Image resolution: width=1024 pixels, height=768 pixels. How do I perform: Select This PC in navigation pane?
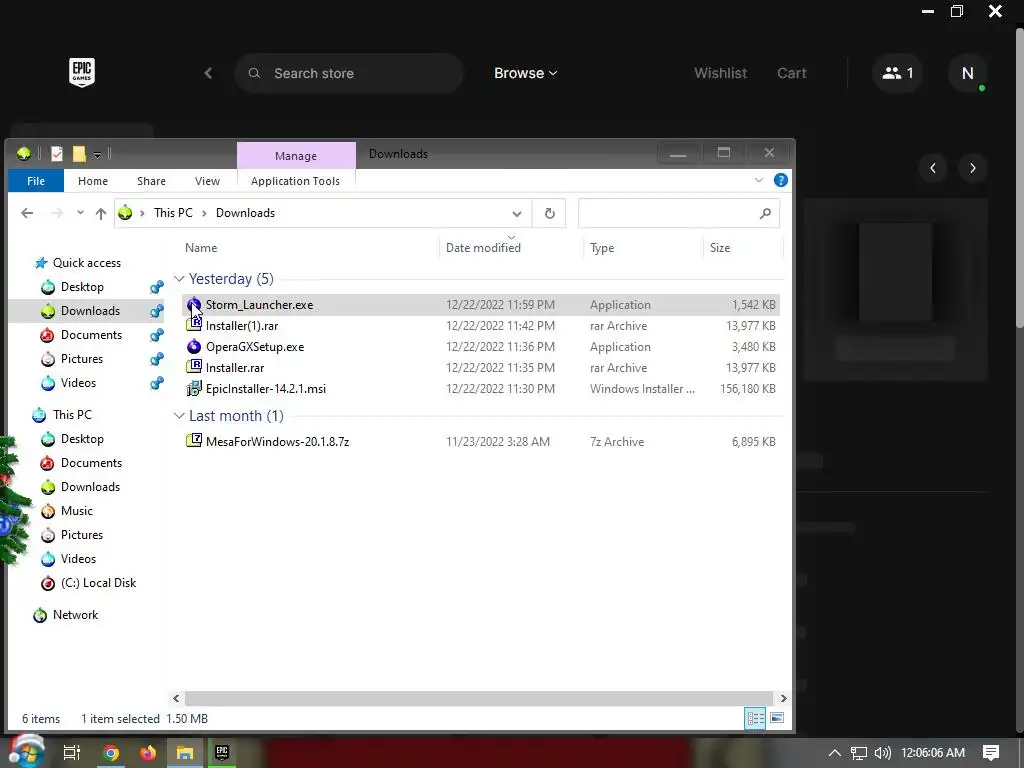click(72, 415)
